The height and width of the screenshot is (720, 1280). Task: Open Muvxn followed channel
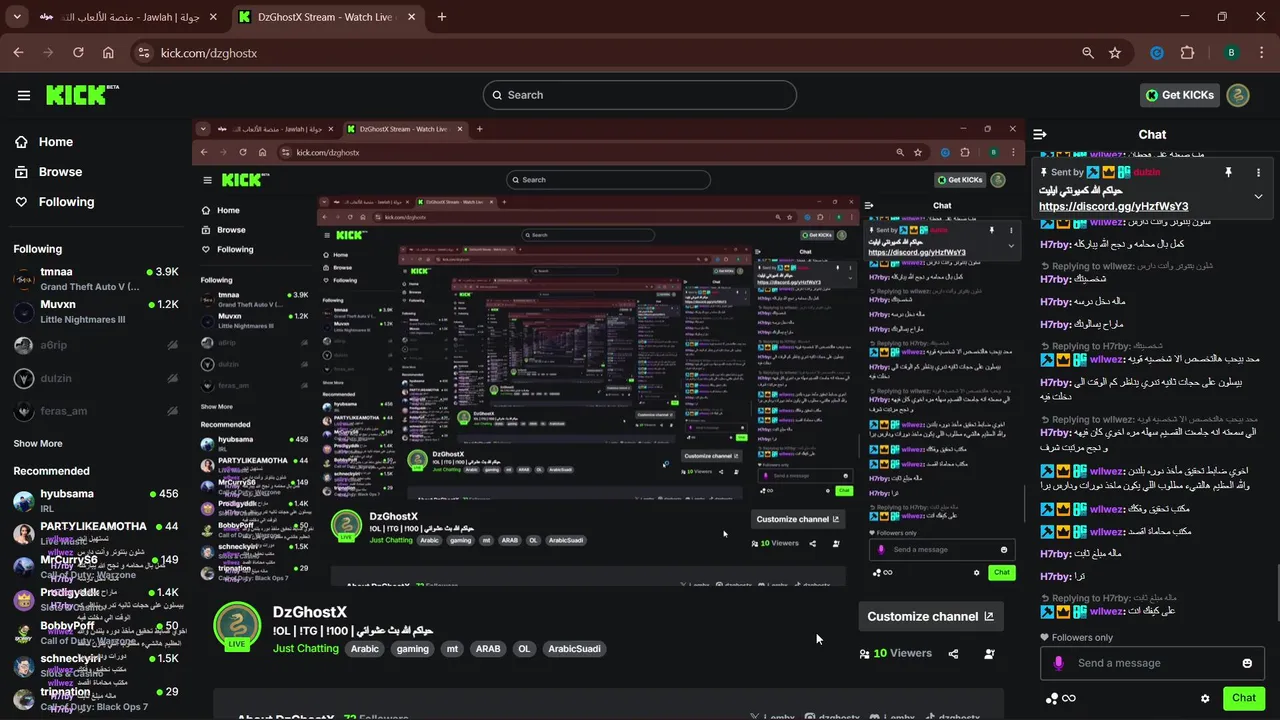[x=96, y=312]
